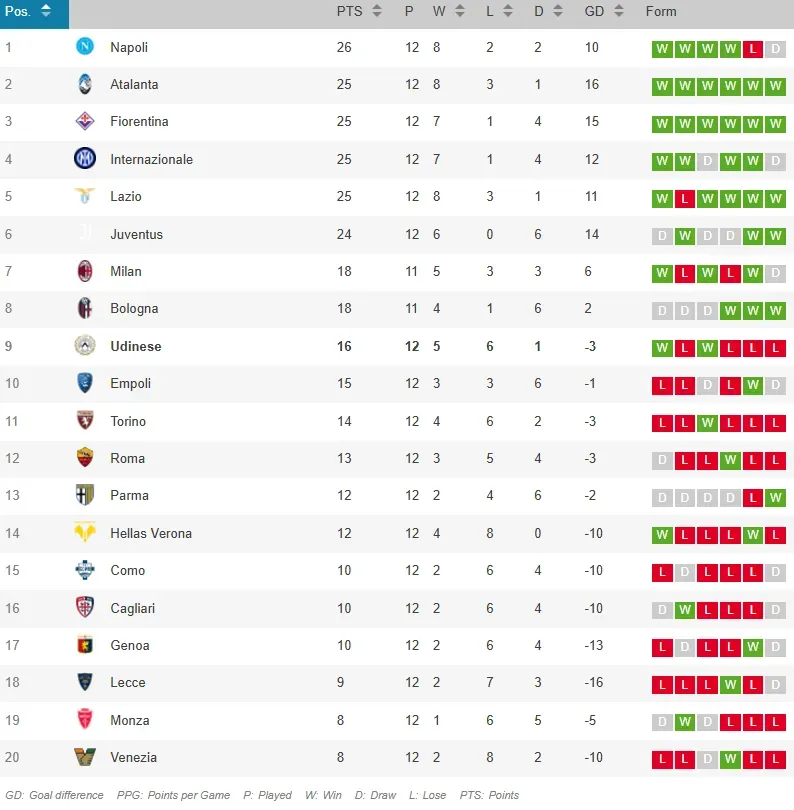Click the Milan crest icon
The width and height of the screenshot is (794, 810).
point(85,272)
